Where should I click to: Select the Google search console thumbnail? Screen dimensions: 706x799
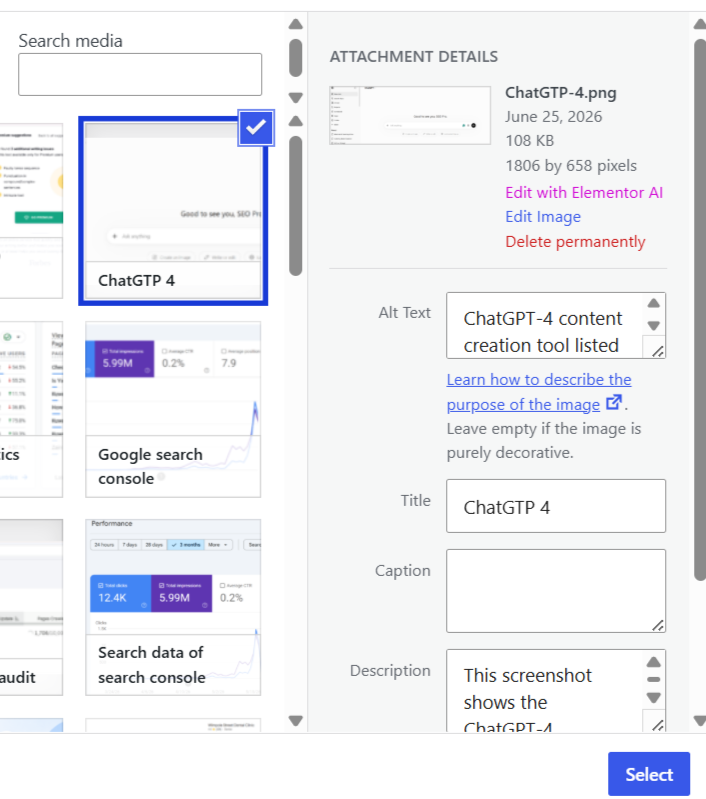[173, 409]
